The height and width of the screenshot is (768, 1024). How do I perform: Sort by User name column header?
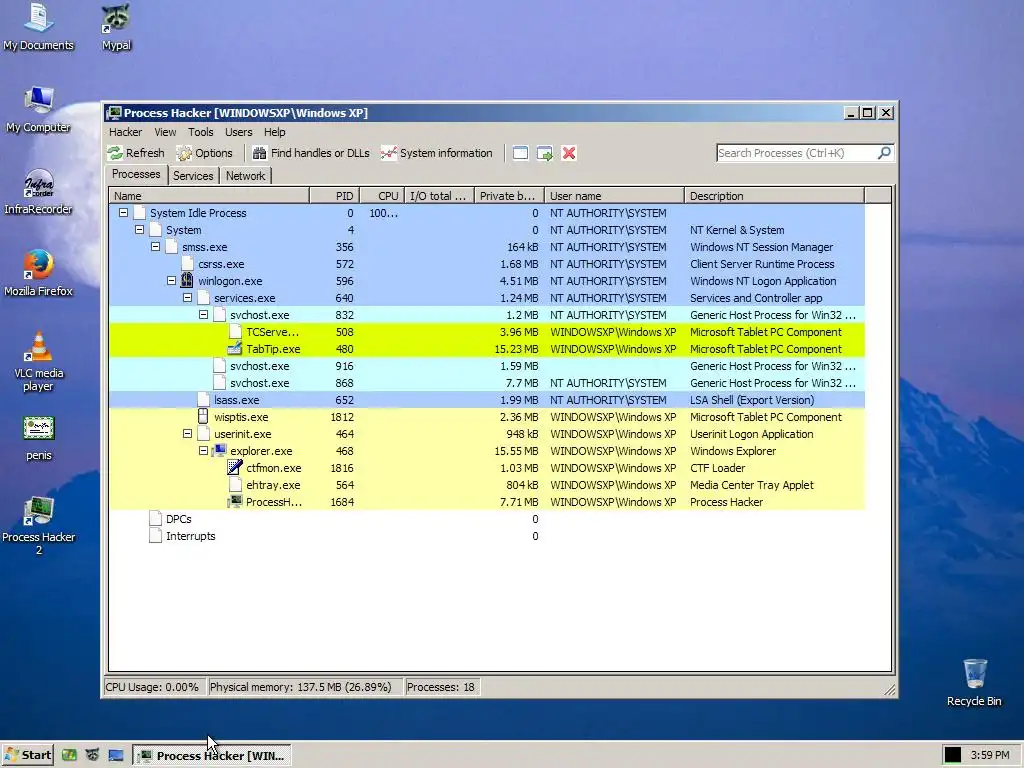click(615, 195)
